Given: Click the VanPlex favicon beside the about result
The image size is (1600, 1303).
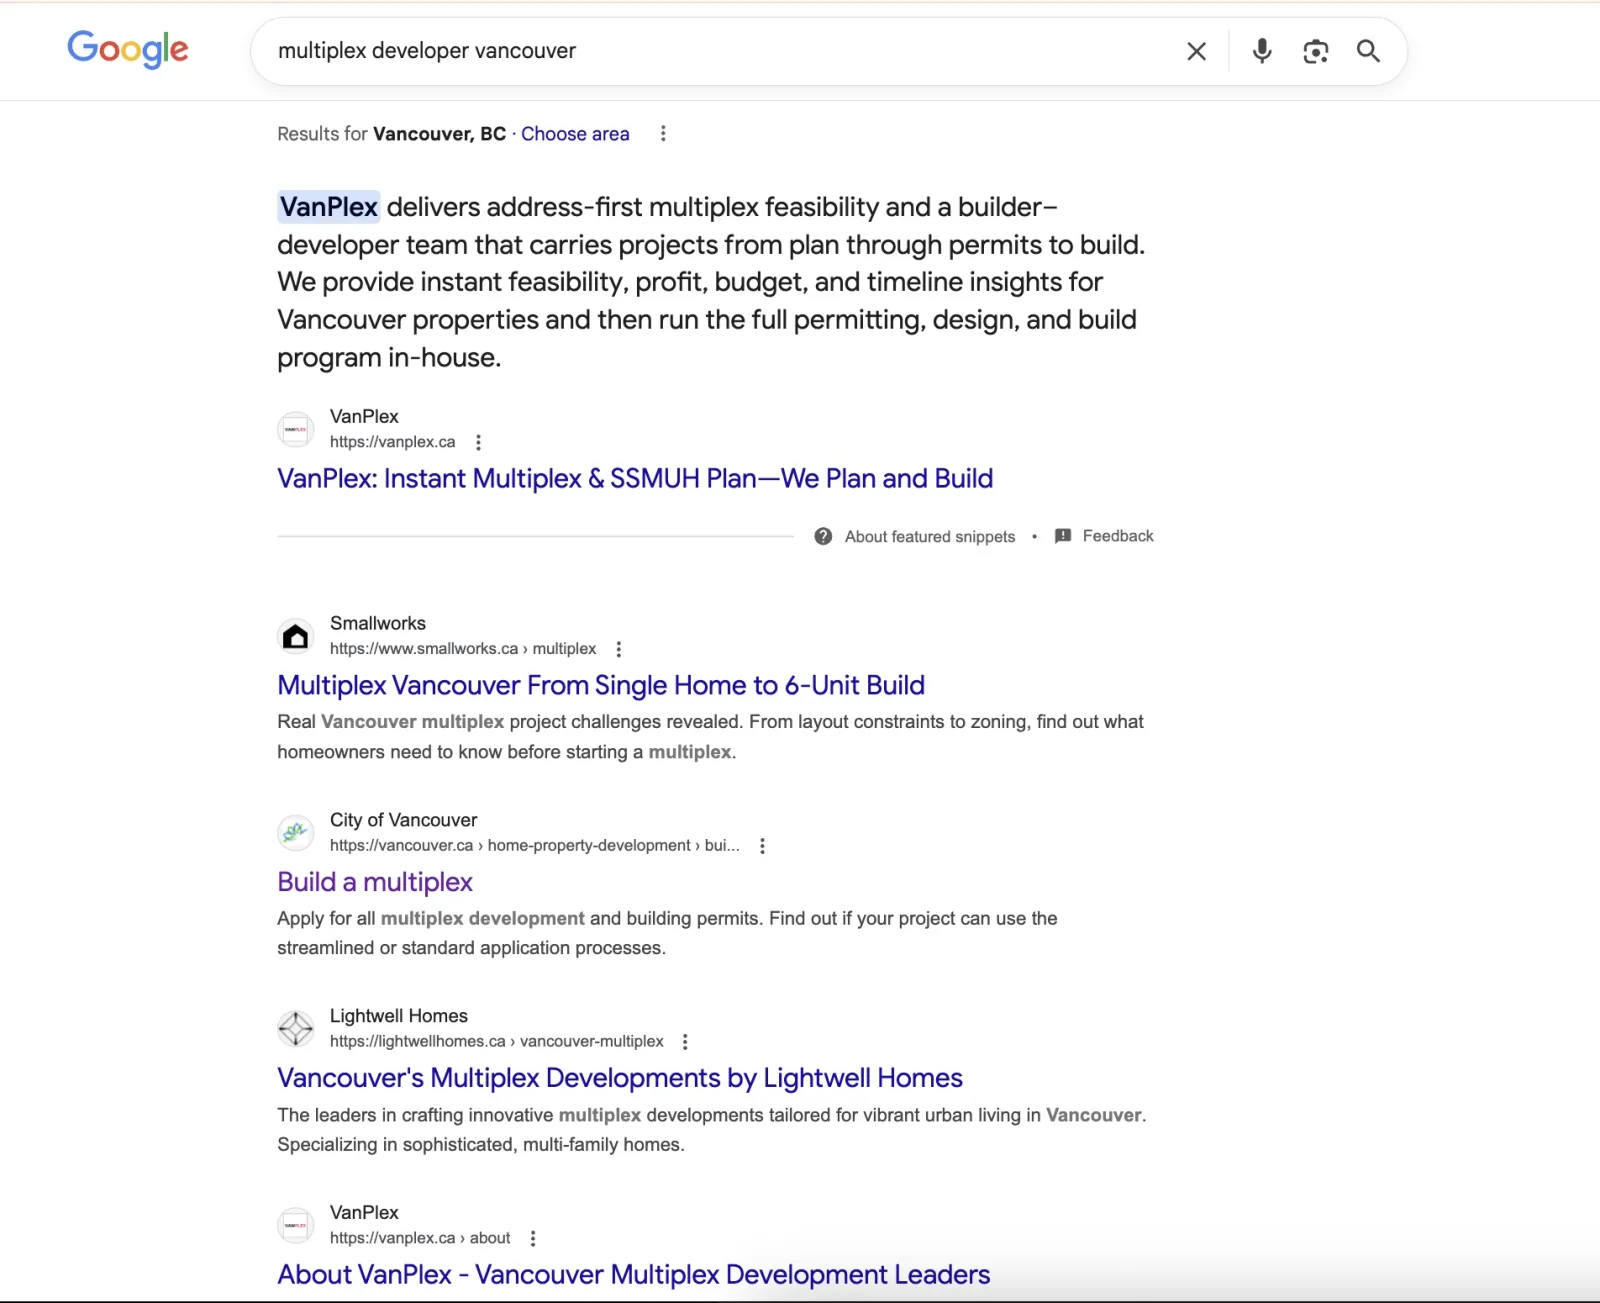Looking at the screenshot, I should click(295, 1225).
